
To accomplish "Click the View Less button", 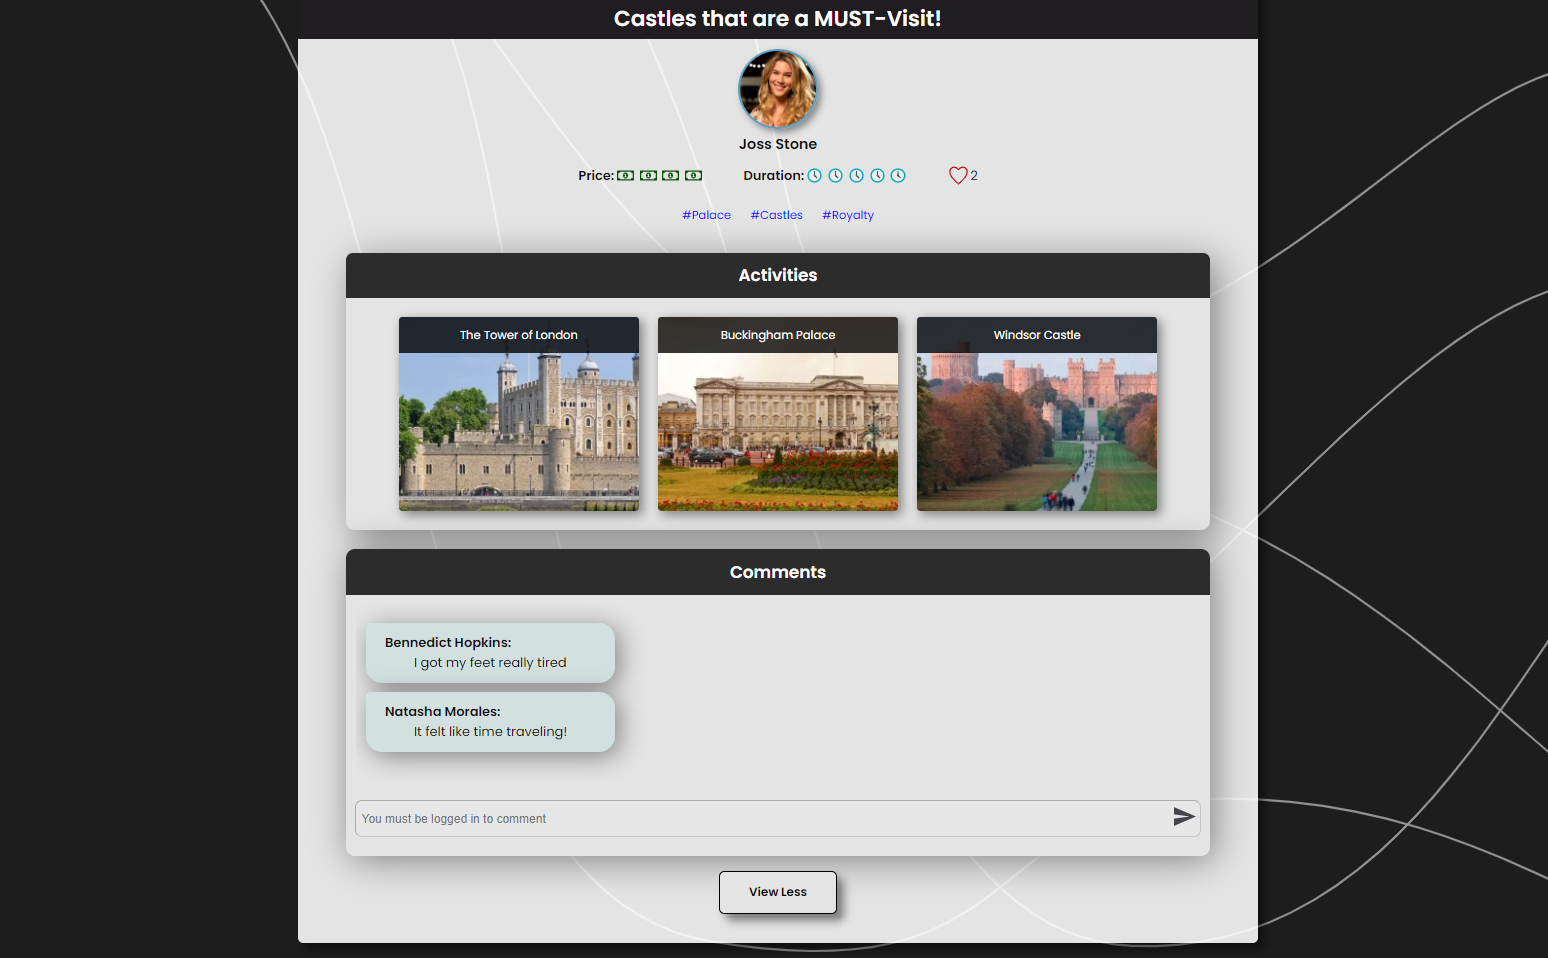I will point(778,892).
